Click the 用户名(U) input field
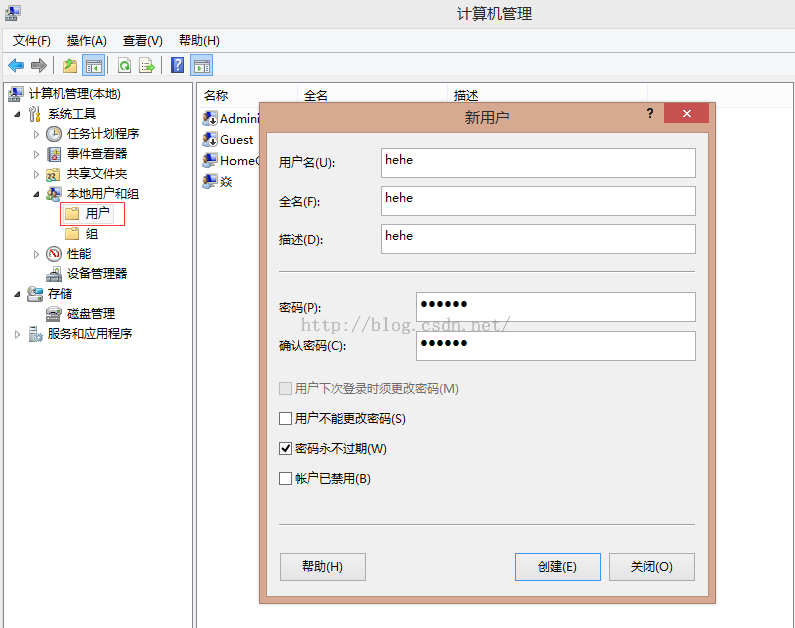The height and width of the screenshot is (628, 795). (538, 163)
